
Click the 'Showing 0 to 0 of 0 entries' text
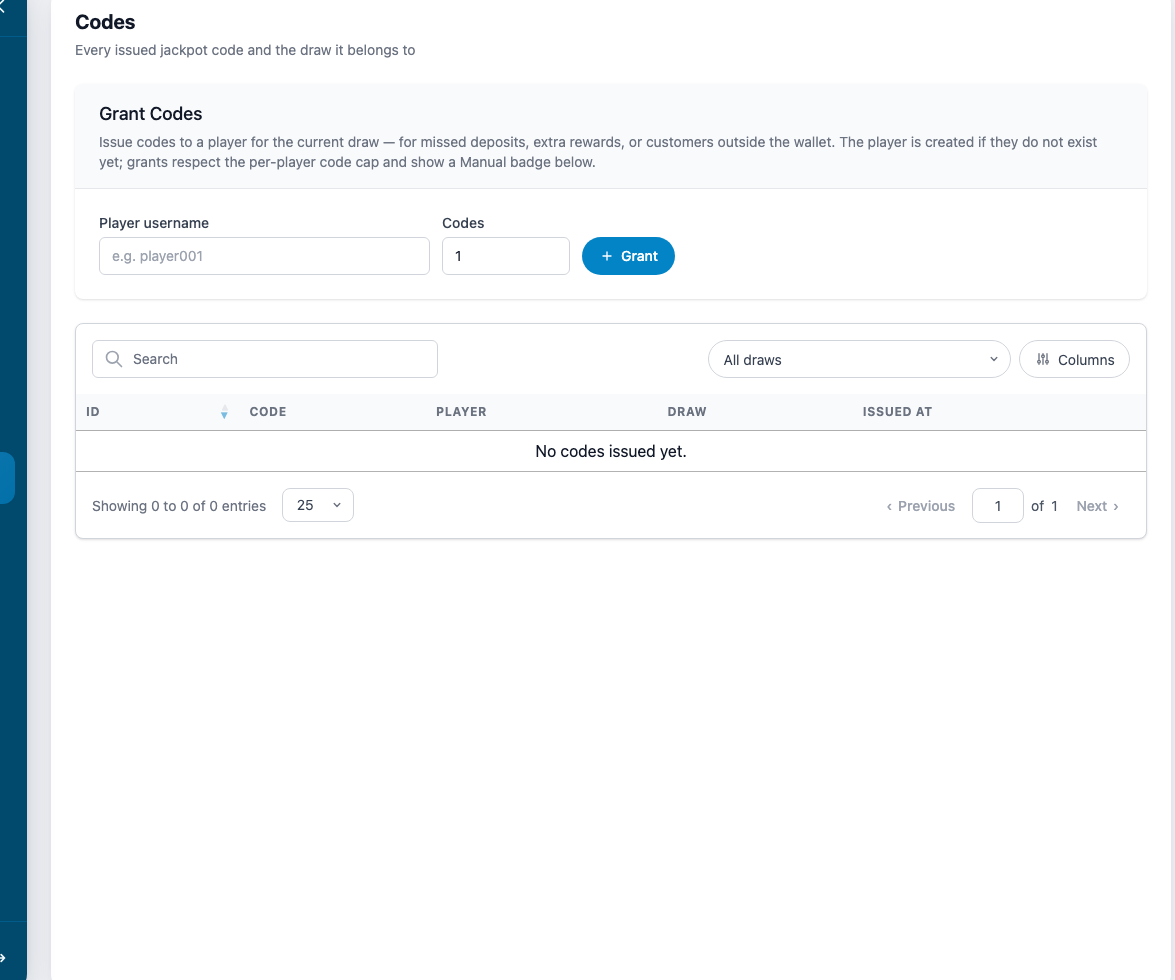click(x=179, y=506)
